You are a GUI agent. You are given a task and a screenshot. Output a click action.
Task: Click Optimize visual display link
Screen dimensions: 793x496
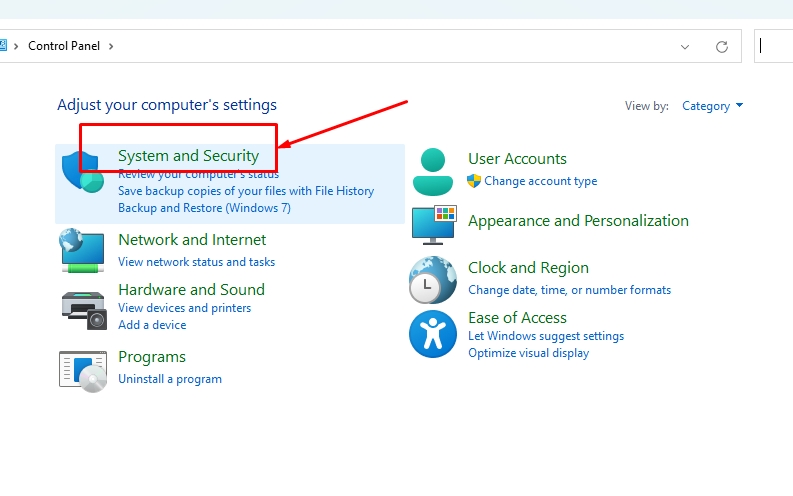(x=528, y=353)
